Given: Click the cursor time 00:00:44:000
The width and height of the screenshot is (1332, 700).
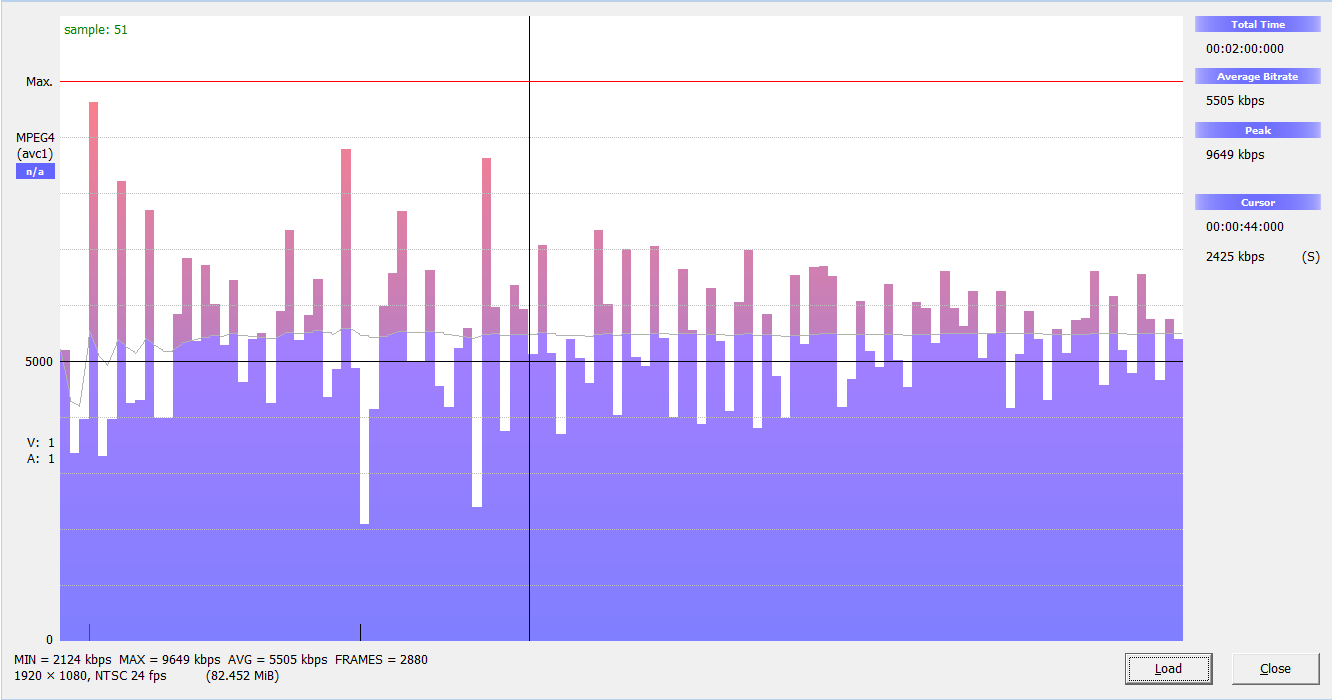Looking at the screenshot, I should tap(1245, 227).
